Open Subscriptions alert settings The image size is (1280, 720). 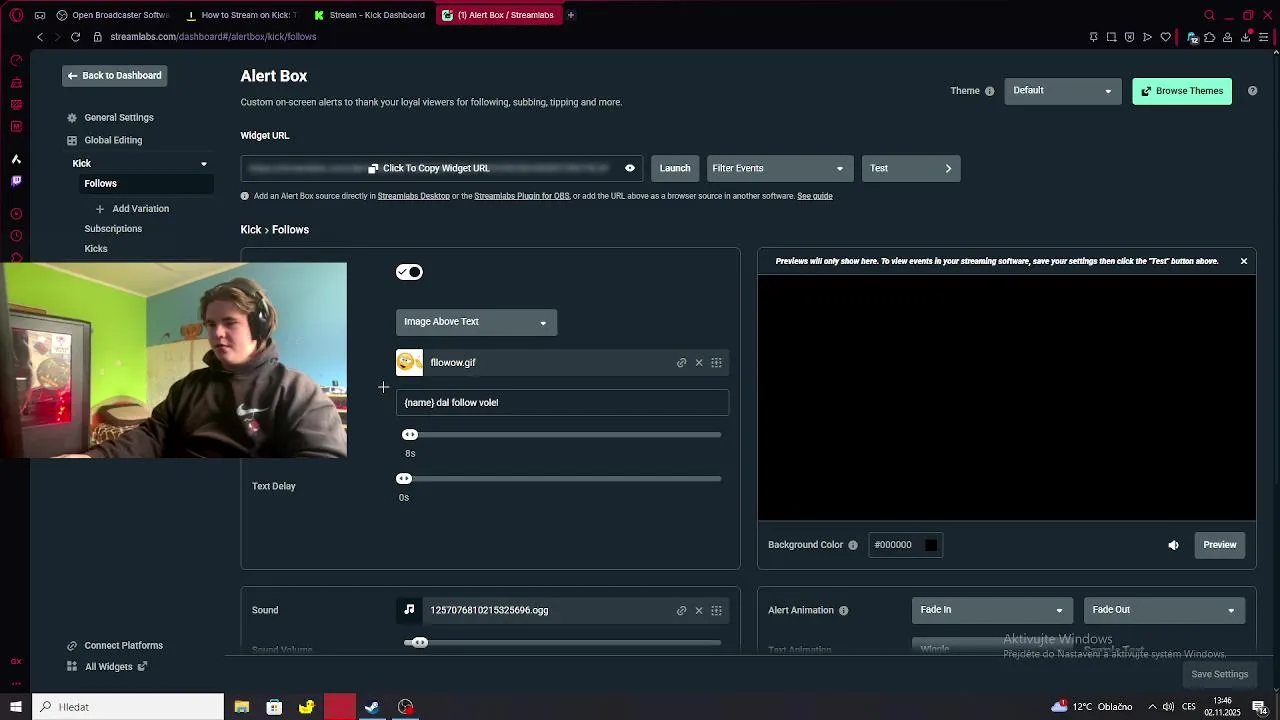[113, 229]
